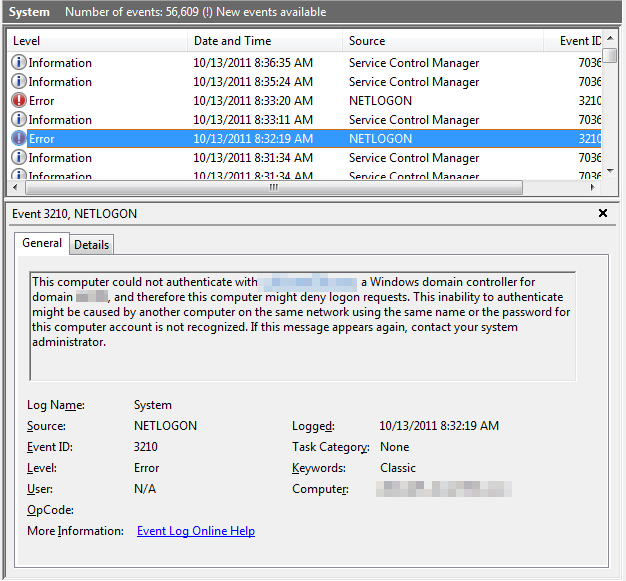Click the information icon at 8:36:35 AM
Viewport: 626px width, 581px height.
[x=19, y=63]
